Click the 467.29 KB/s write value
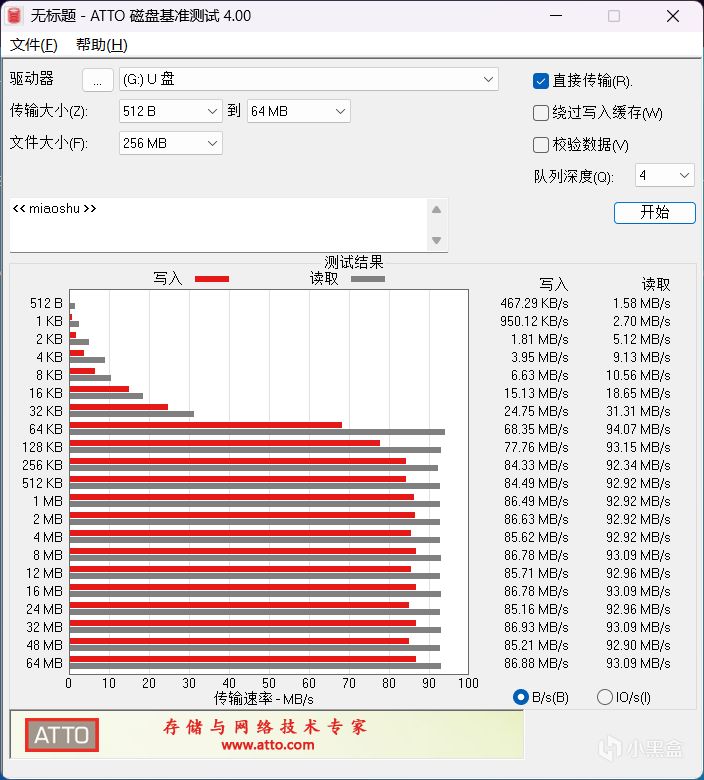 (x=534, y=303)
